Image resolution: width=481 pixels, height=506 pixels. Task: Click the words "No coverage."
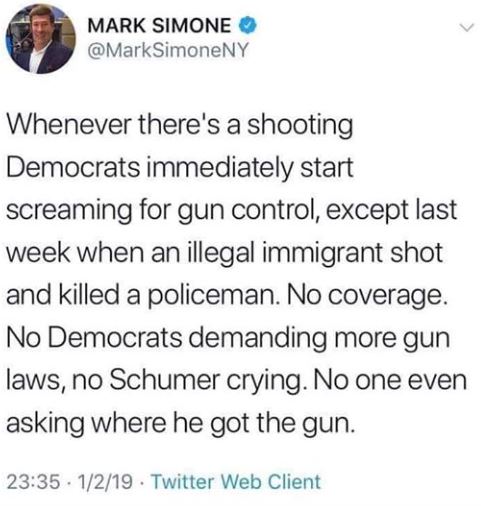(x=366, y=296)
